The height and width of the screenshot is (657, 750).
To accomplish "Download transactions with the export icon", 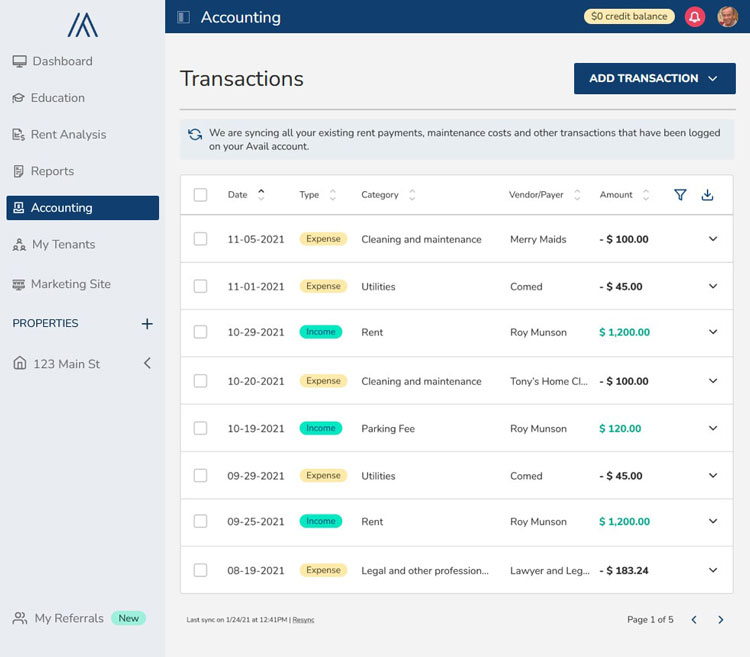I will coord(707,195).
